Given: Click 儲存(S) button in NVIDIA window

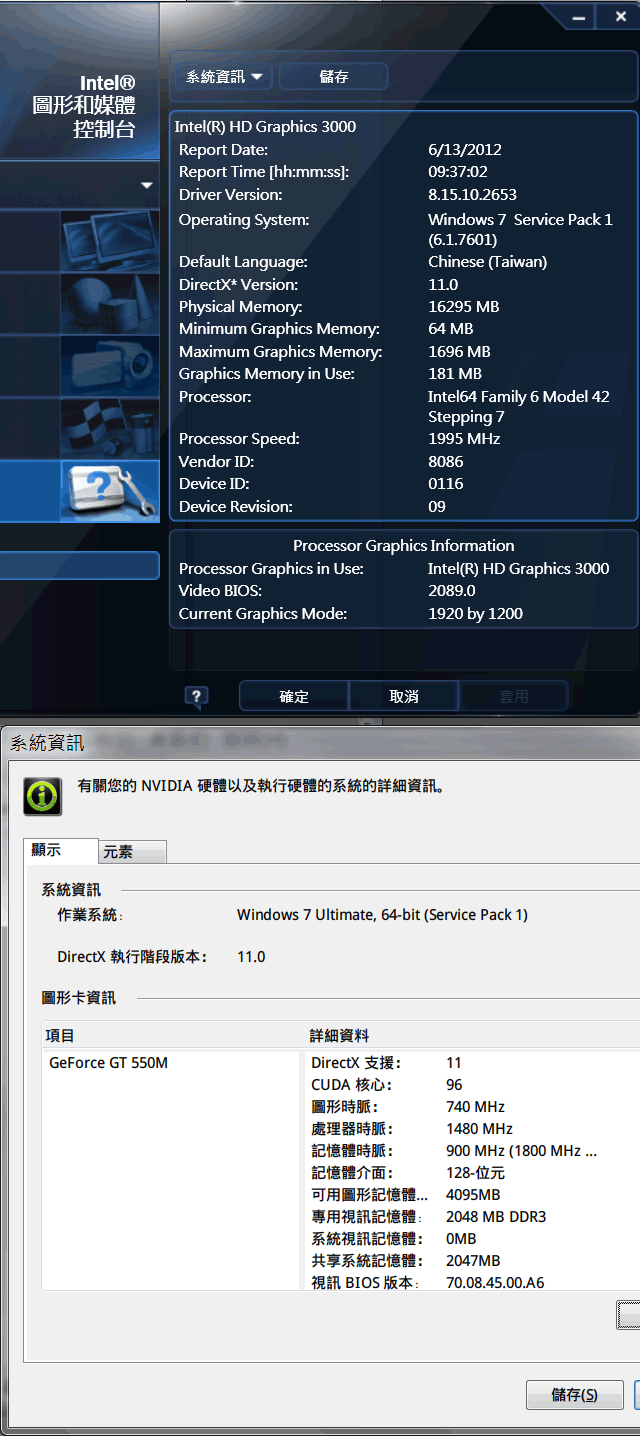Looking at the screenshot, I should tap(575, 1394).
